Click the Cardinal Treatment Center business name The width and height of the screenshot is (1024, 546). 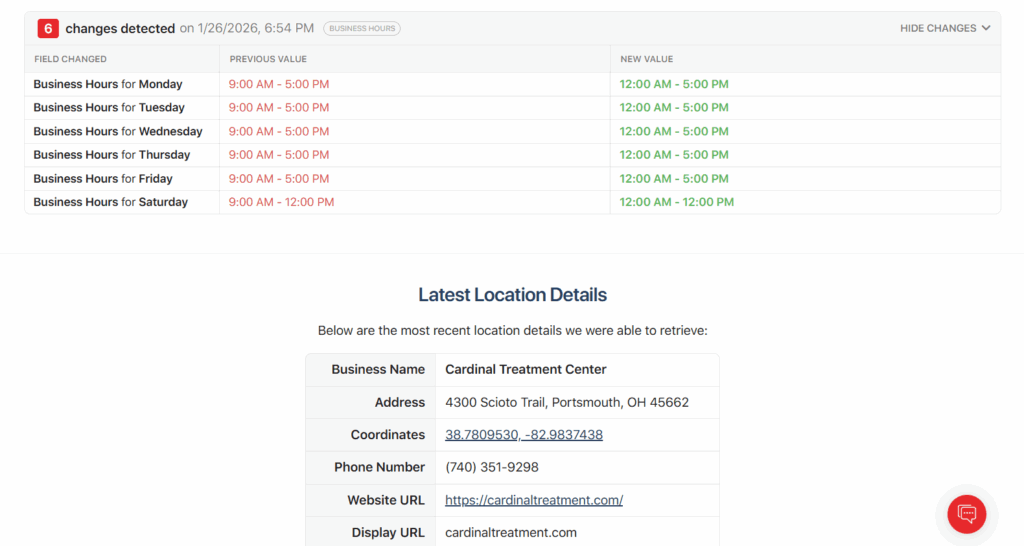click(526, 370)
